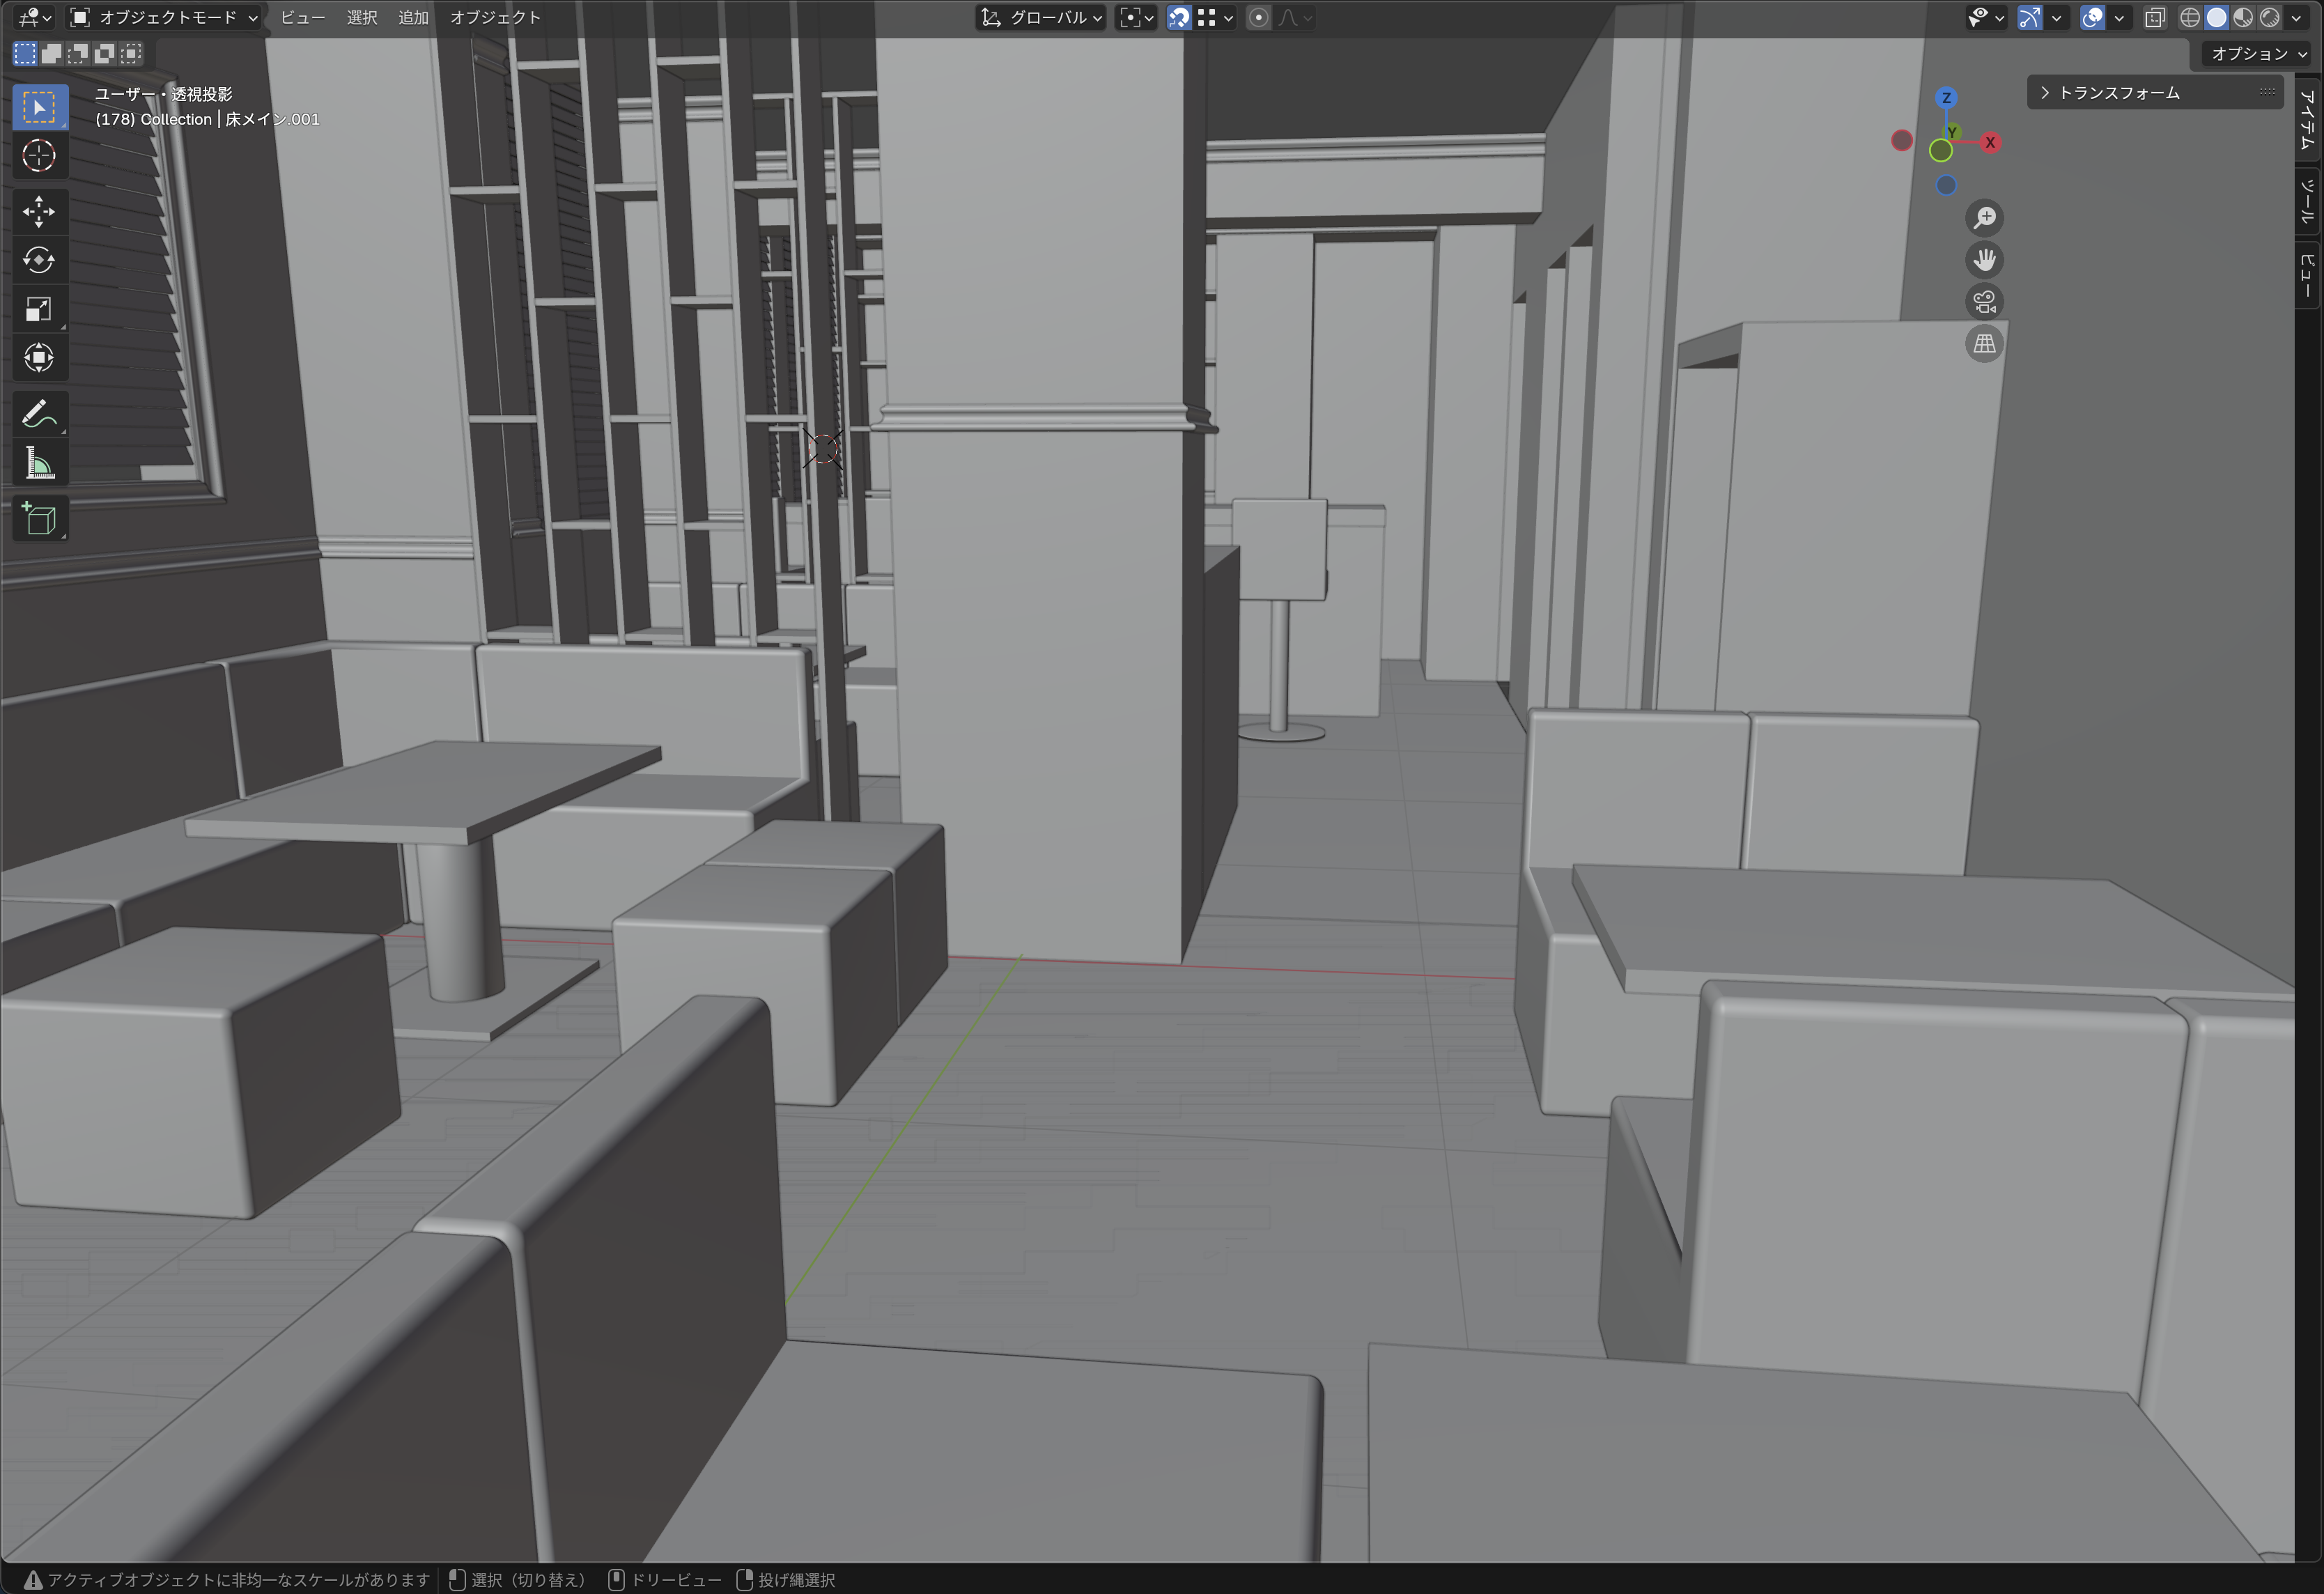Click the pan view hand icon
This screenshot has width=2324, height=1594.
pos(1984,260)
